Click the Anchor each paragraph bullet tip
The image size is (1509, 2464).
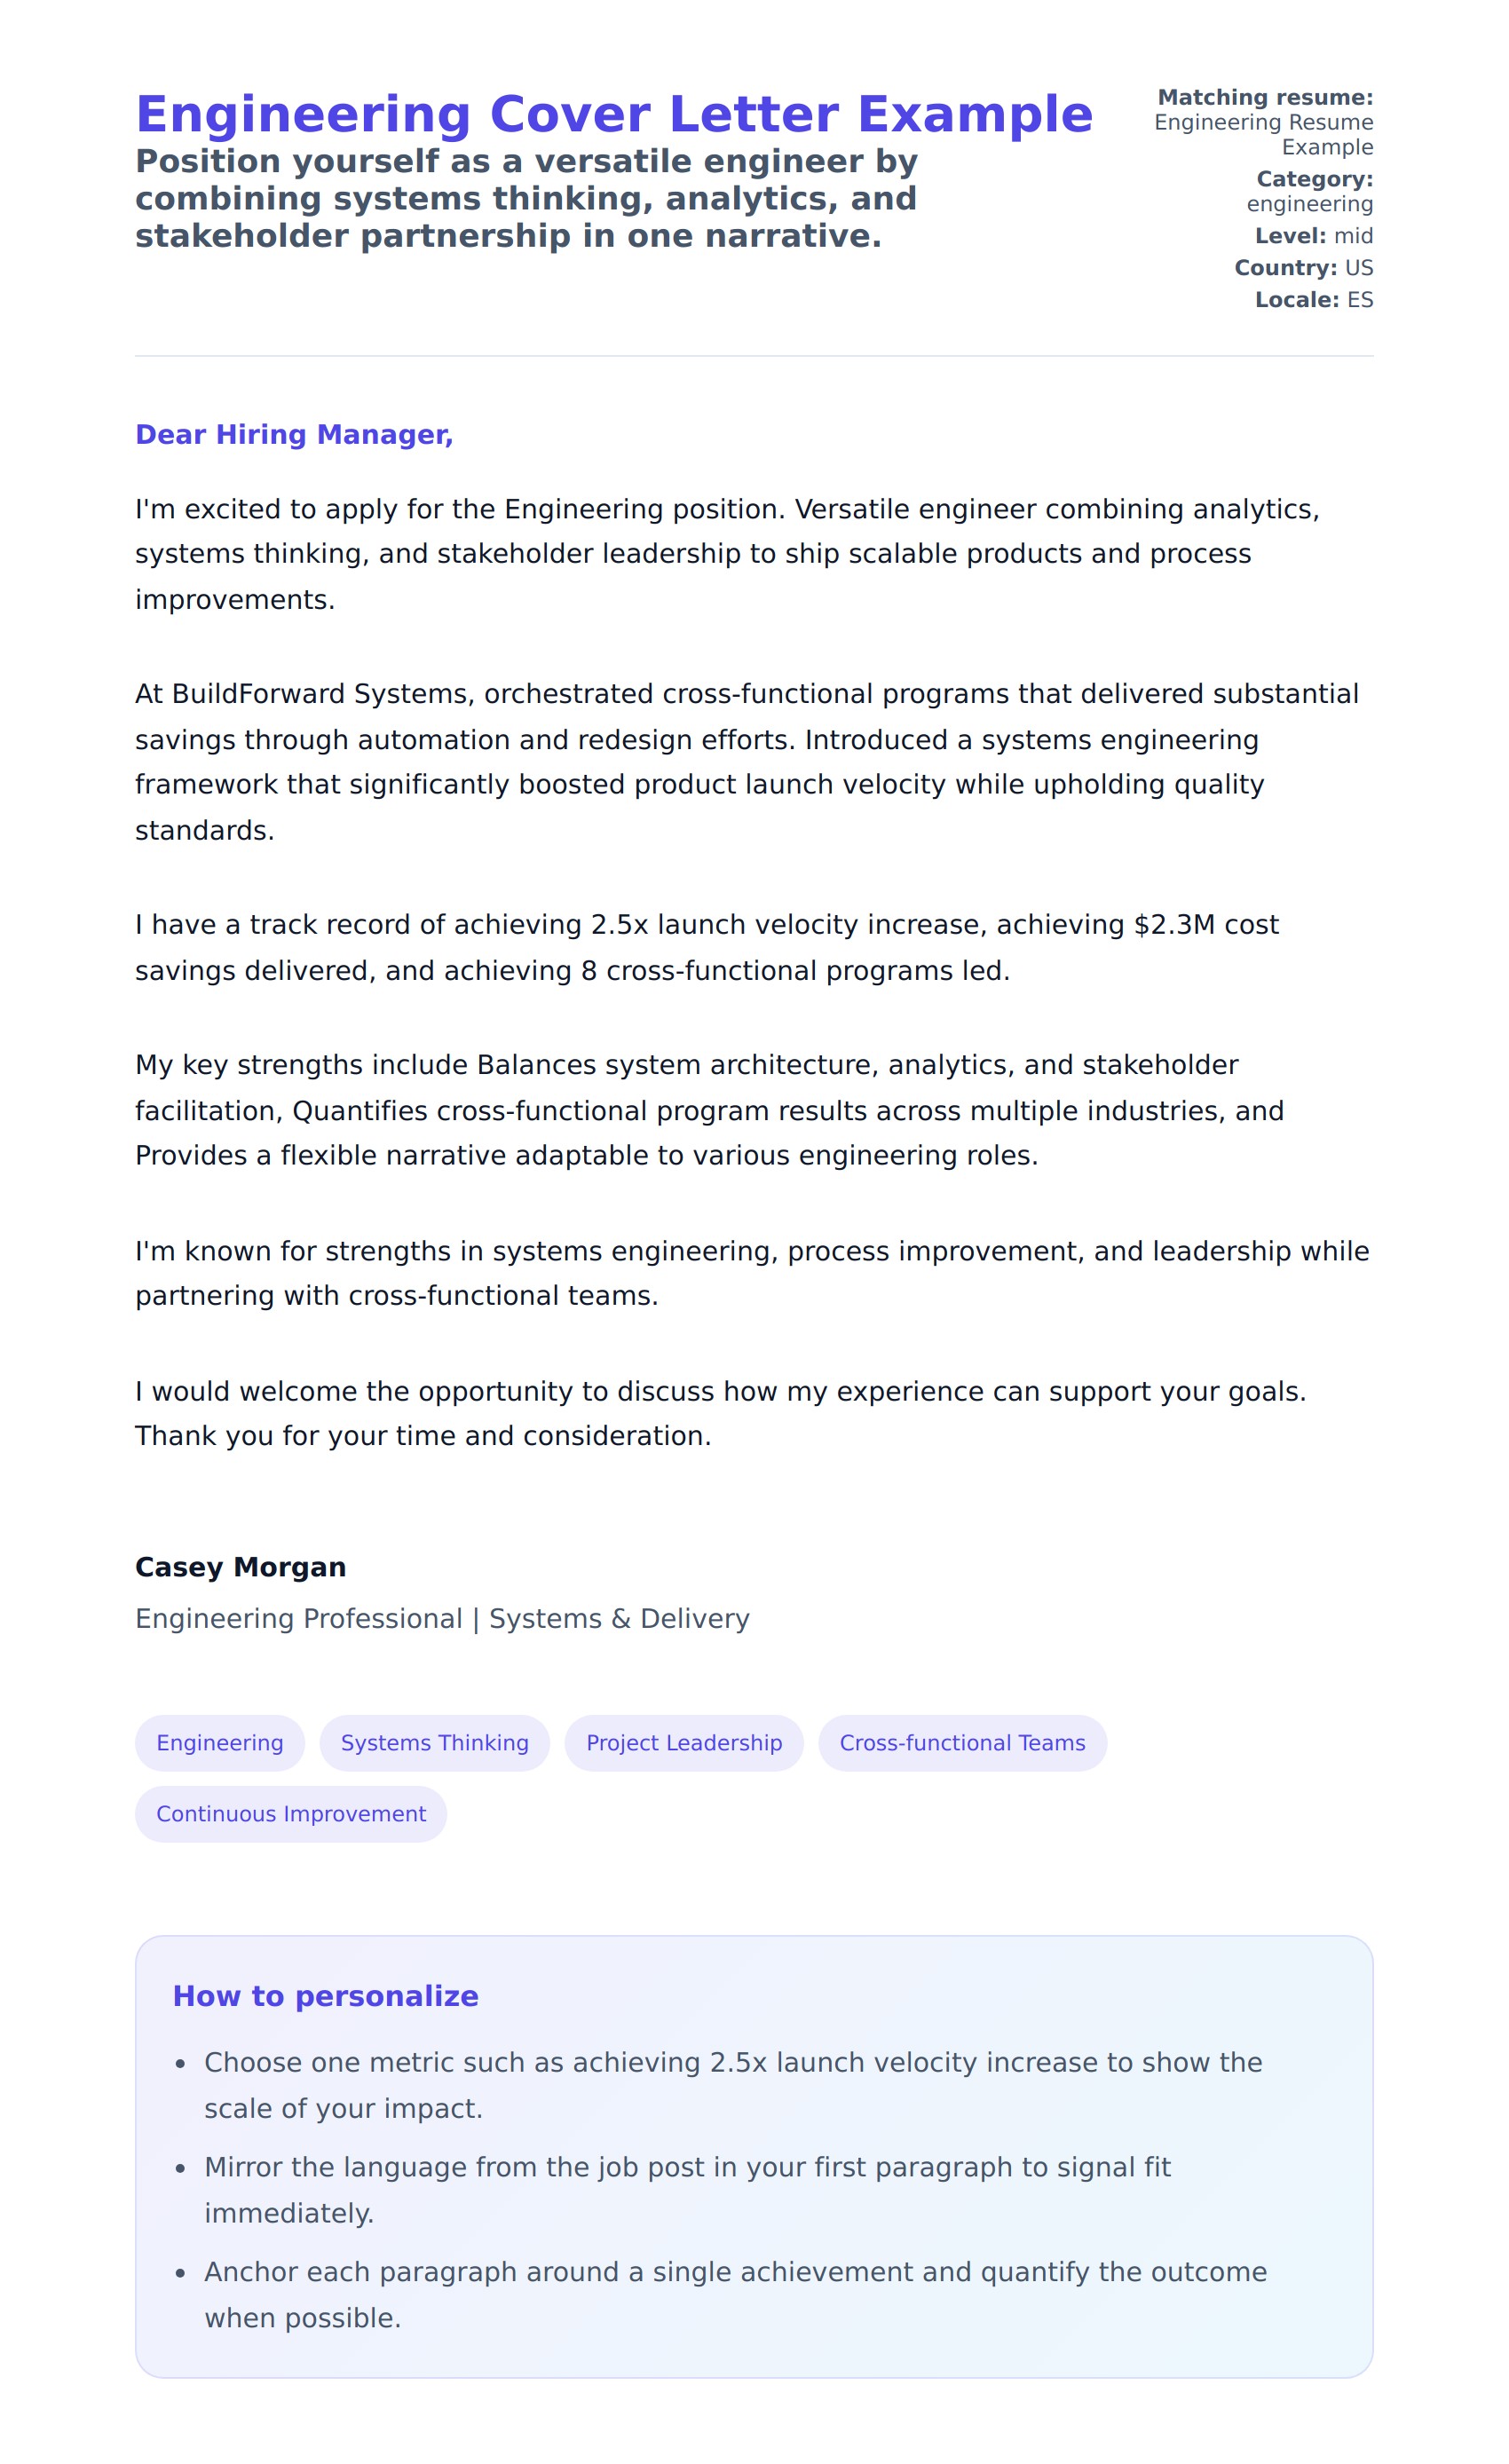tap(735, 2294)
